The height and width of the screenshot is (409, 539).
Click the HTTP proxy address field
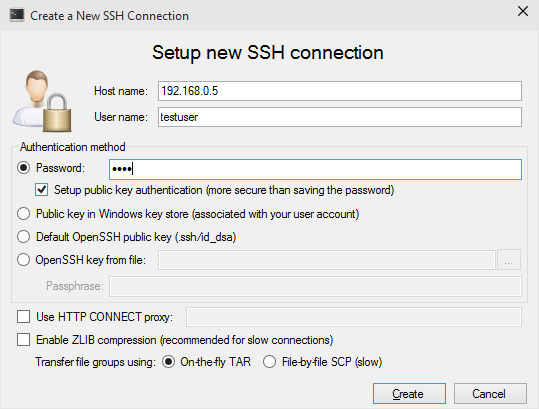(354, 317)
